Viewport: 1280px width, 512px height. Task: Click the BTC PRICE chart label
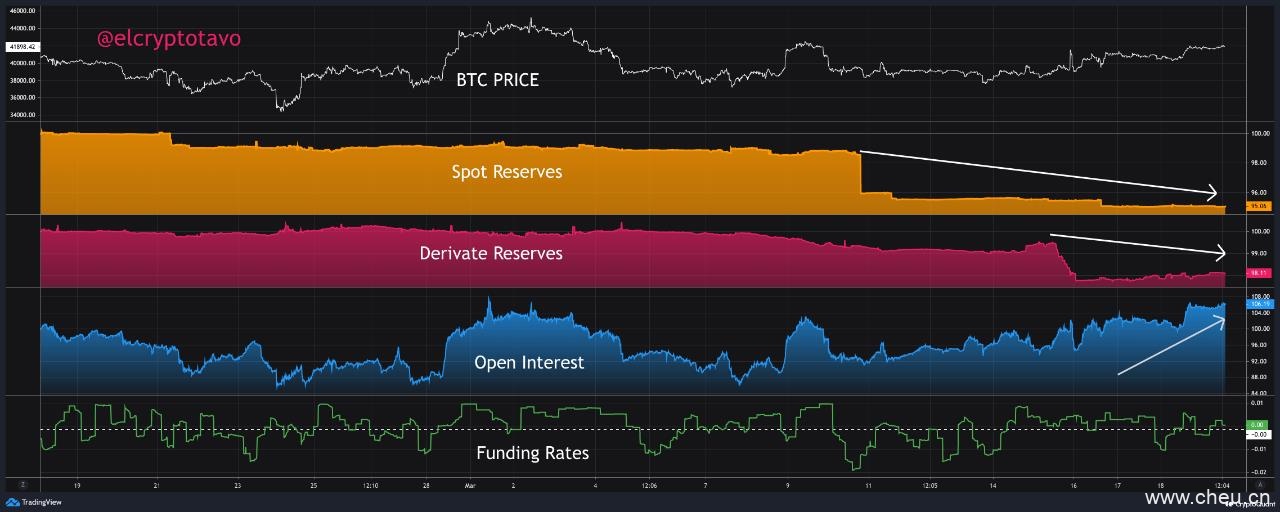pyautogui.click(x=497, y=80)
